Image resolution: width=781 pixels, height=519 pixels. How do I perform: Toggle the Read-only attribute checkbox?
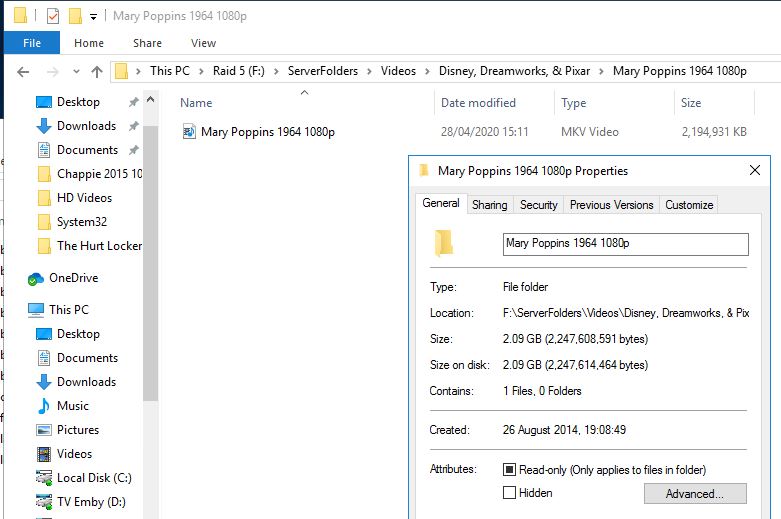click(x=509, y=470)
